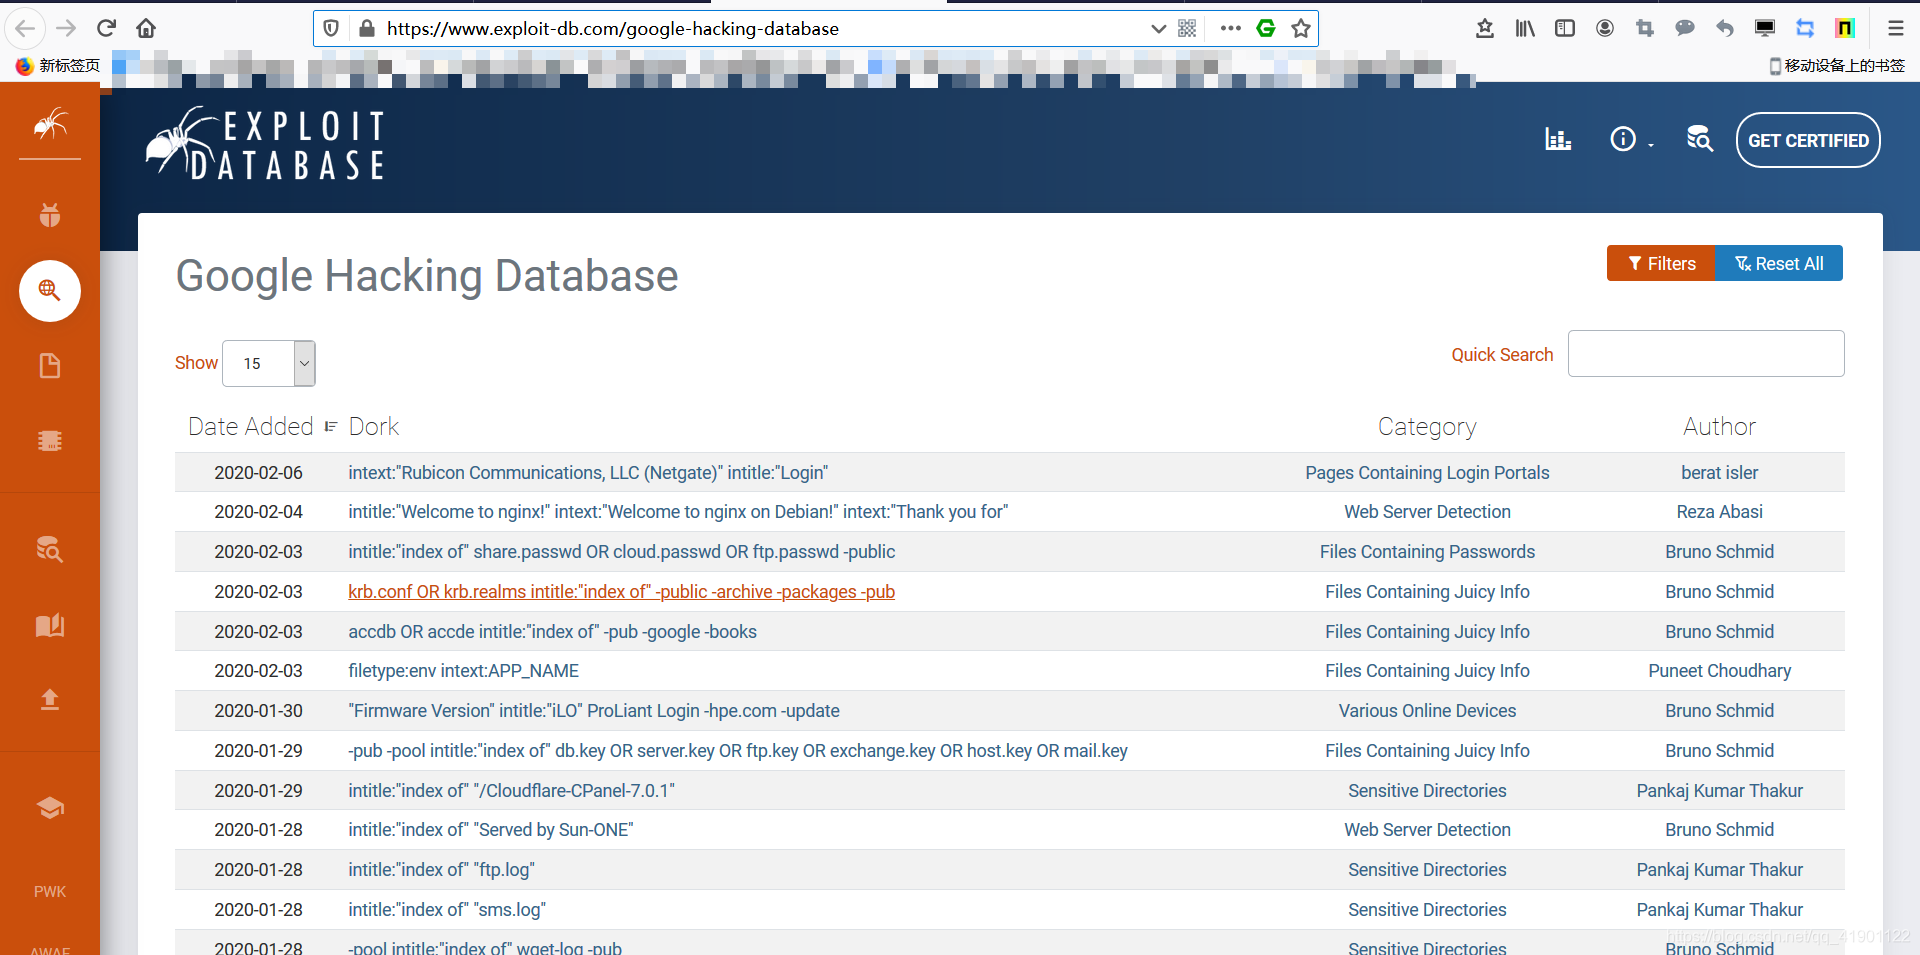Click the Reset All button

pos(1780,263)
